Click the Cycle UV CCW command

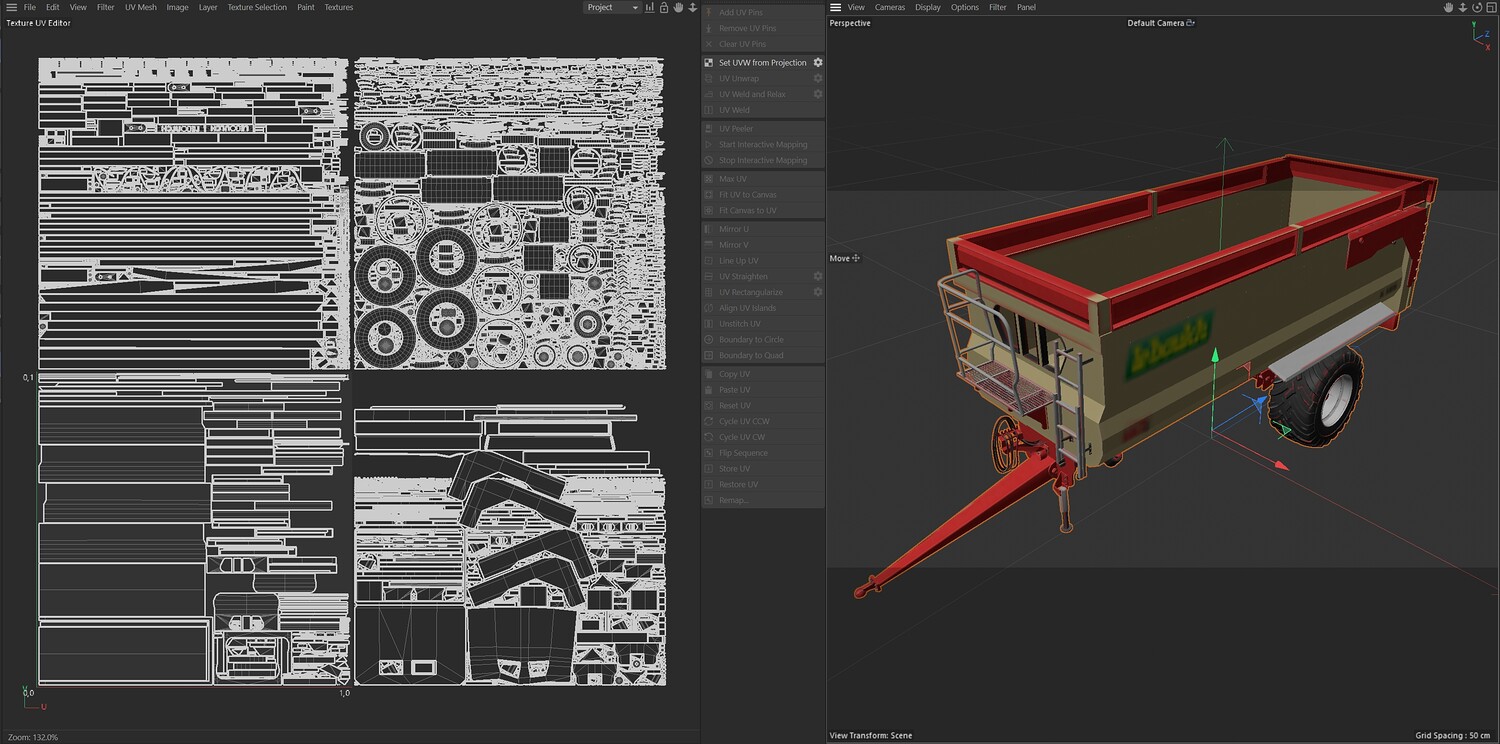[763, 421]
